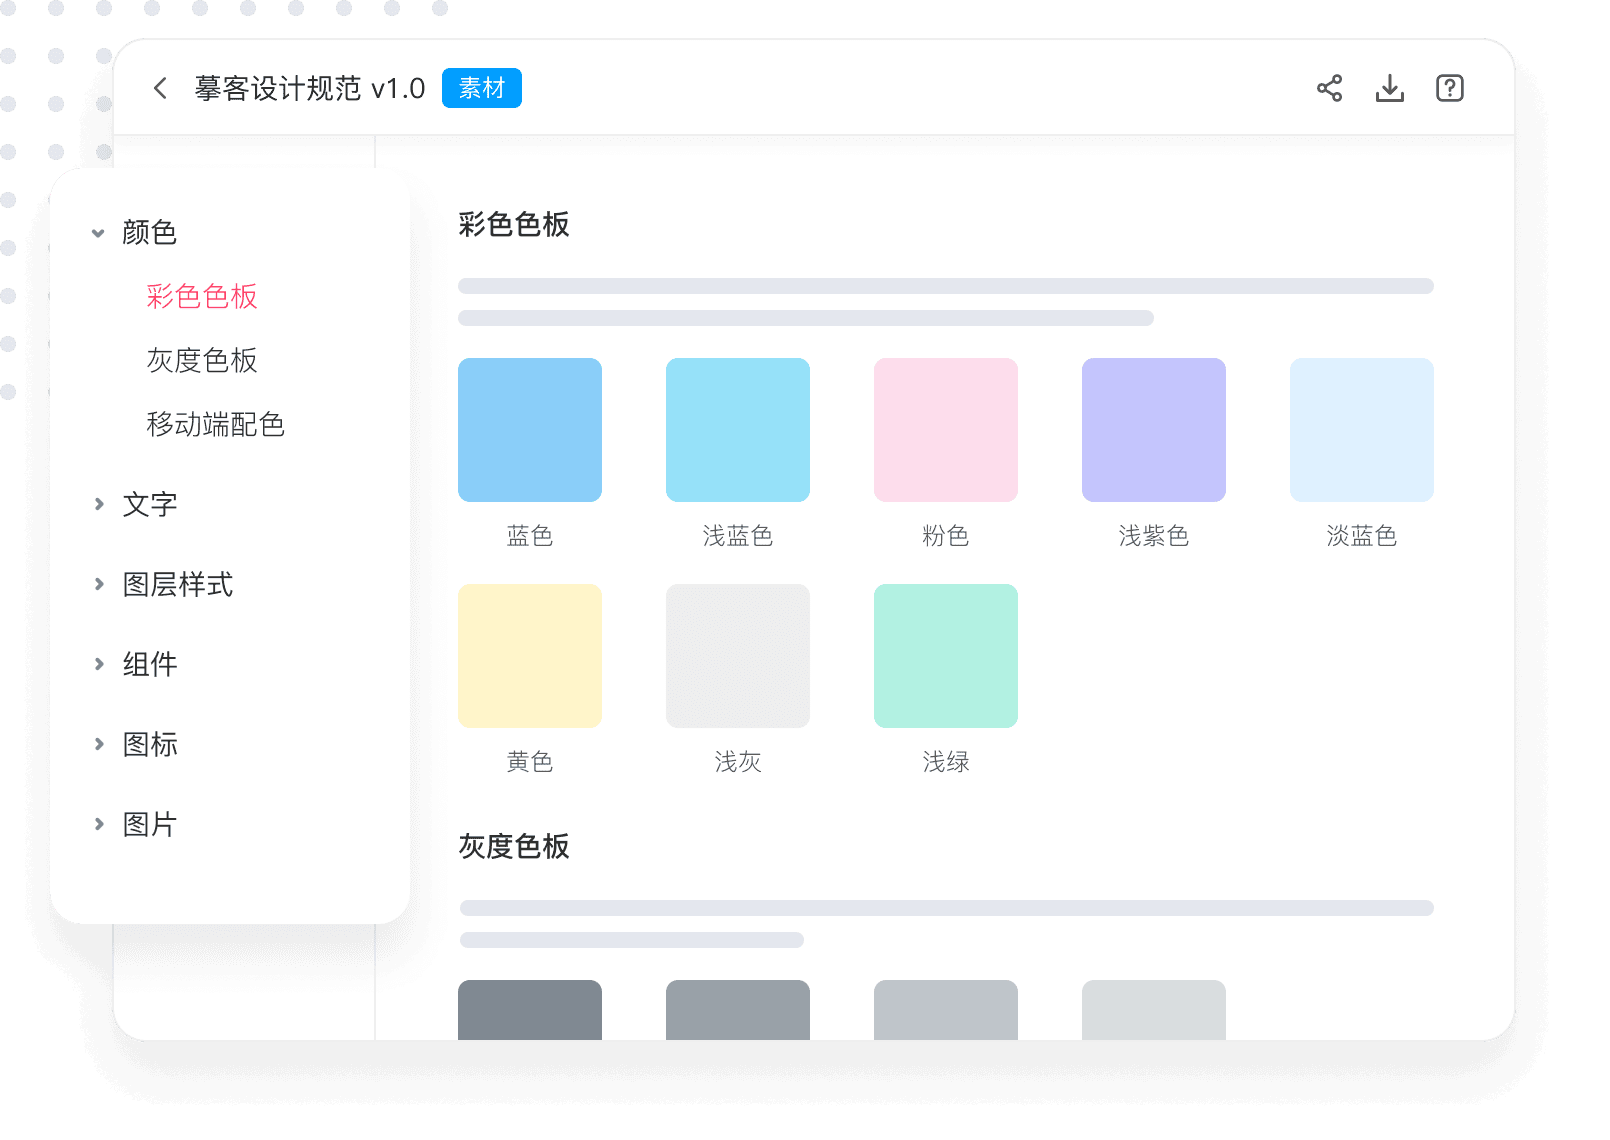Open 灰度色板 in the sidebar
This screenshot has height=1140, width=1610.
(x=202, y=360)
